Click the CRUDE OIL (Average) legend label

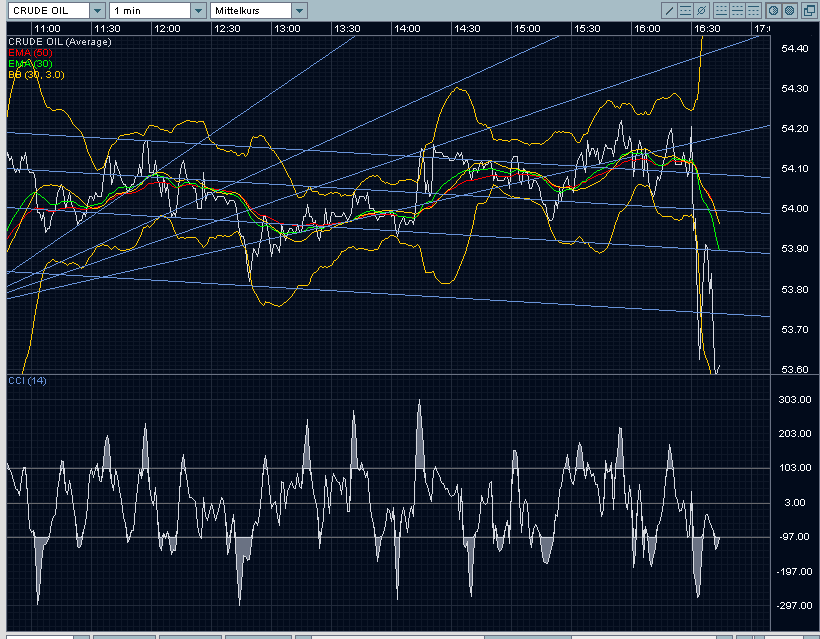60,42
